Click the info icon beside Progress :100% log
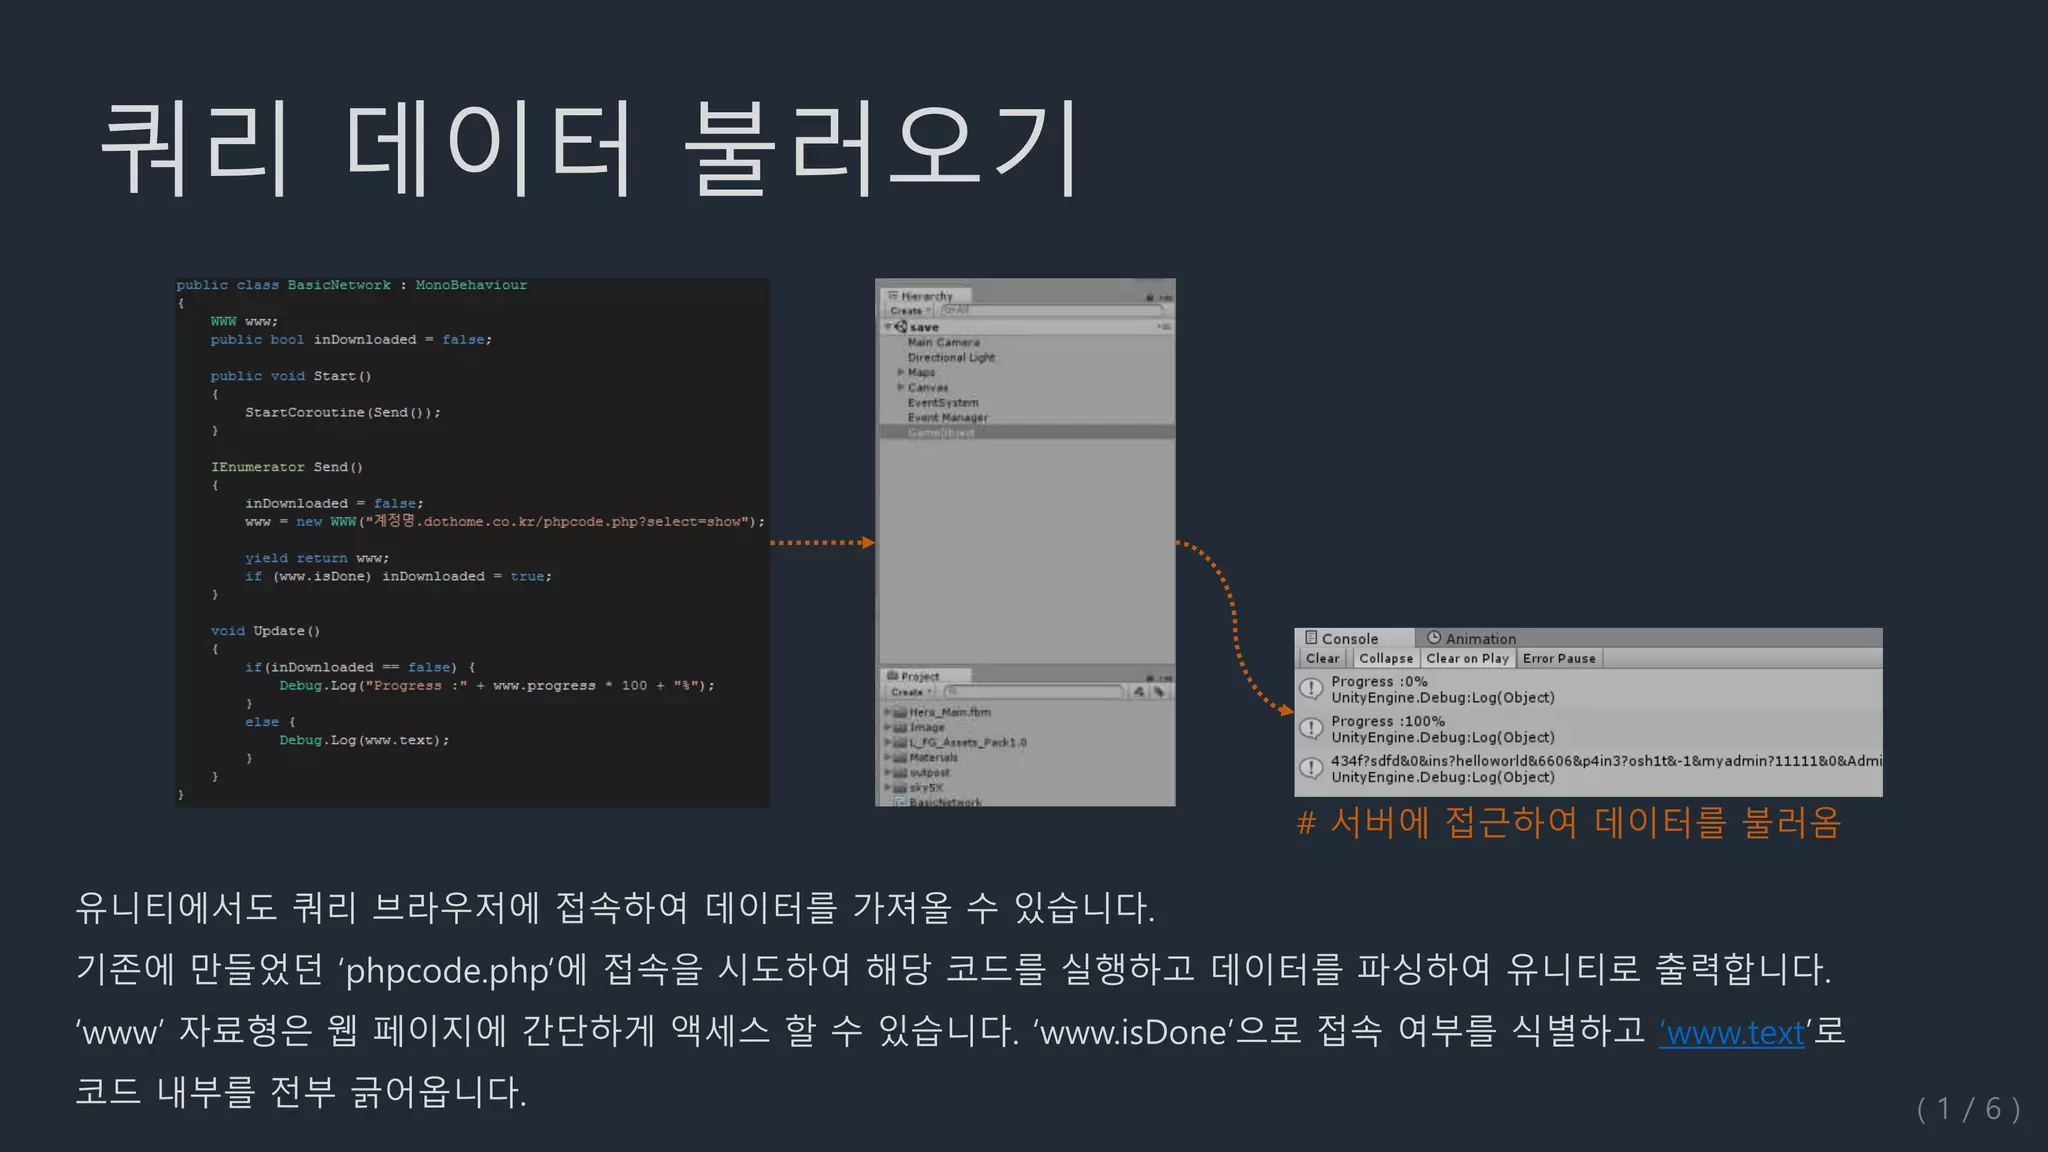This screenshot has width=2048, height=1152. click(1310, 728)
